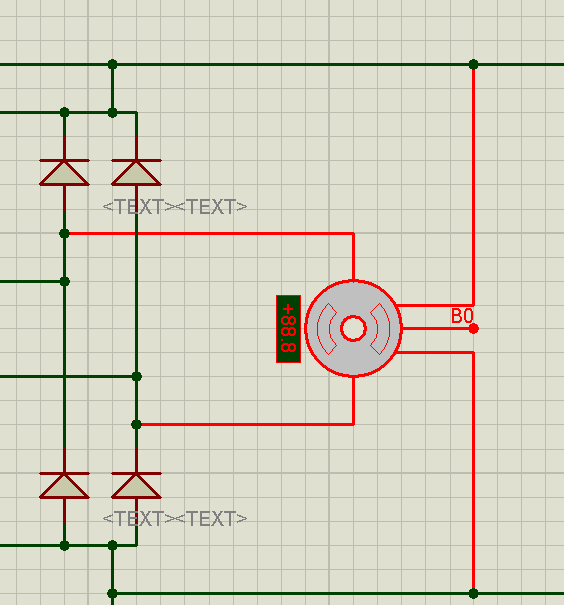
Task: Click the red B0 terminal dot
Action: point(474,329)
